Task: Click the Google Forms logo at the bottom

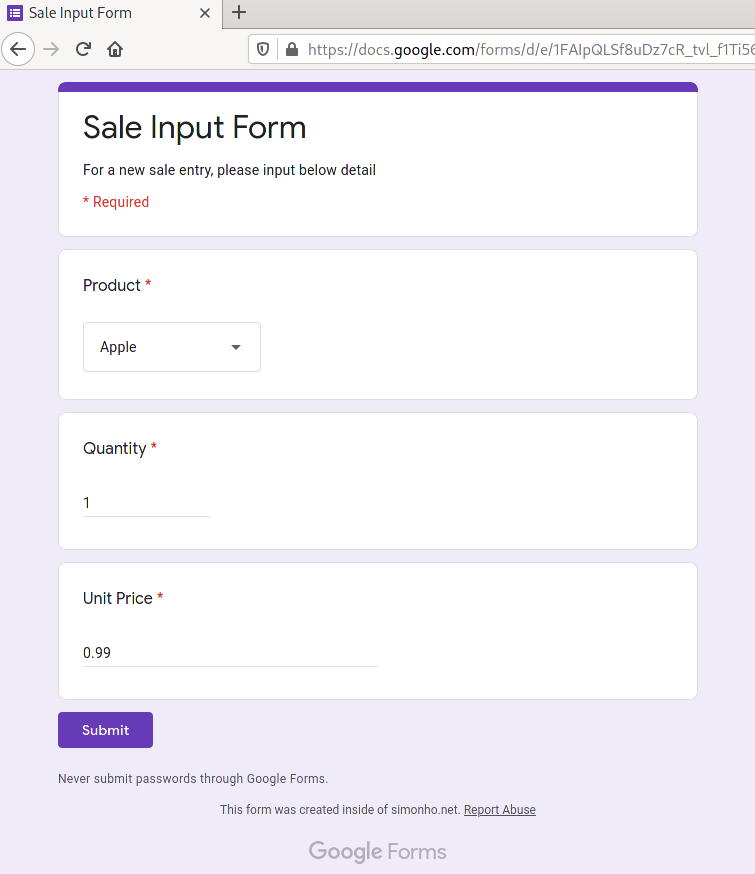Action: tap(377, 851)
